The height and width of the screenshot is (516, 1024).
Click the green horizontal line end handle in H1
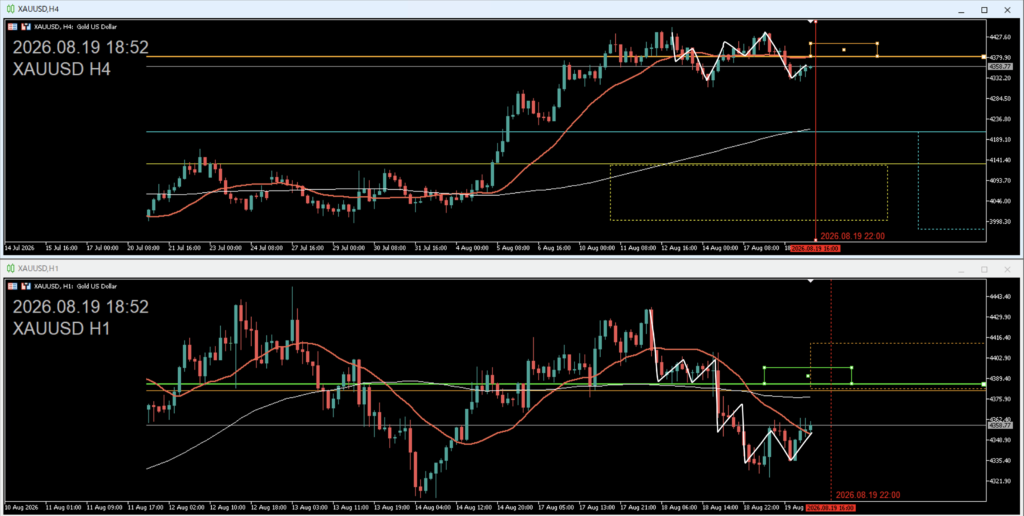click(984, 384)
